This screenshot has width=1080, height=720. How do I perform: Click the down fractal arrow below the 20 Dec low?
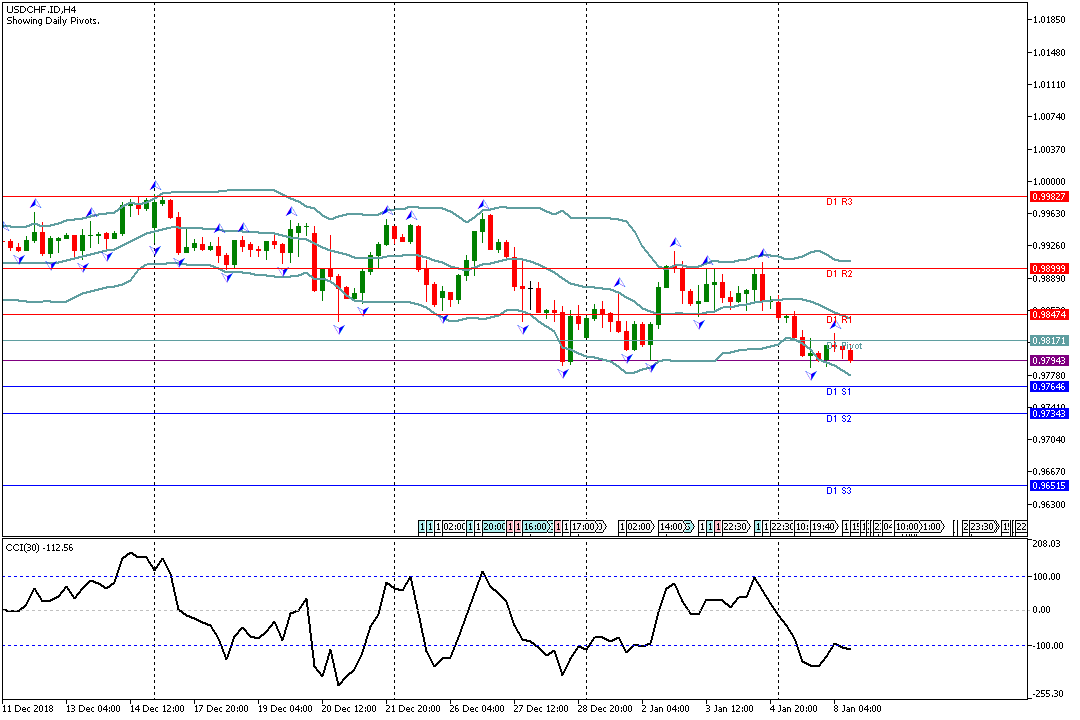pyautogui.click(x=339, y=328)
